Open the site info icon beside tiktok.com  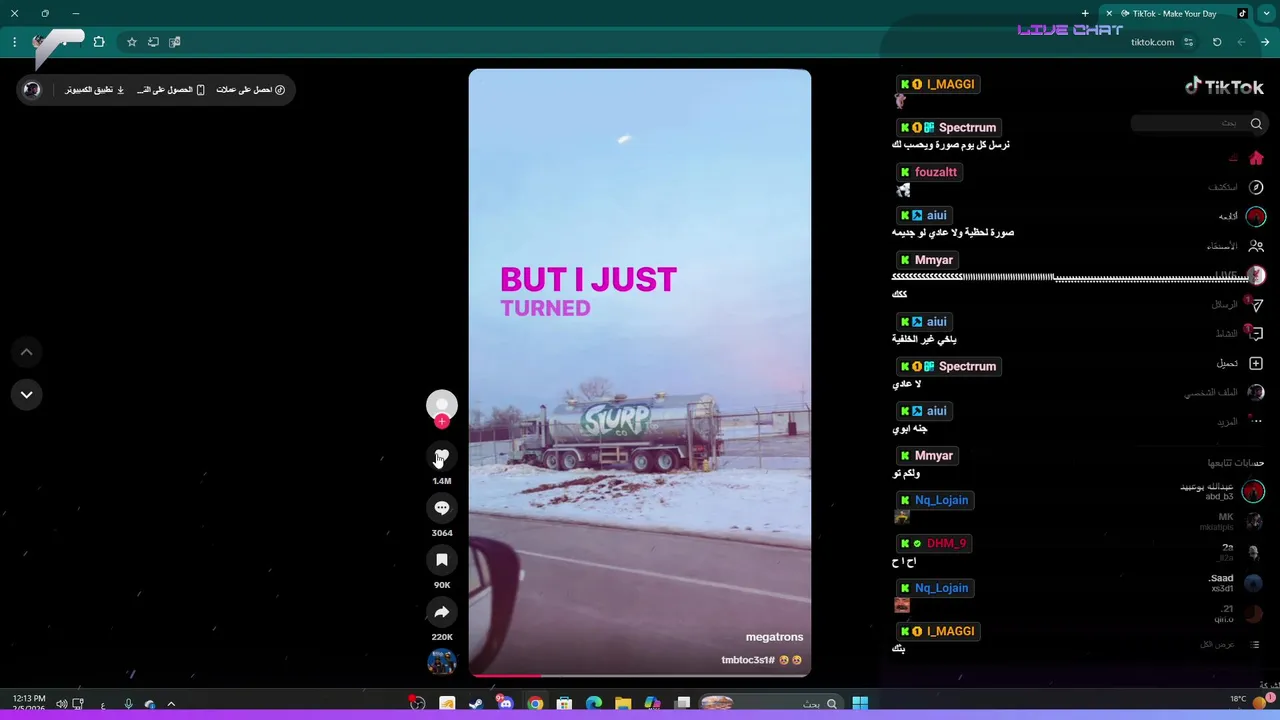click(1188, 42)
